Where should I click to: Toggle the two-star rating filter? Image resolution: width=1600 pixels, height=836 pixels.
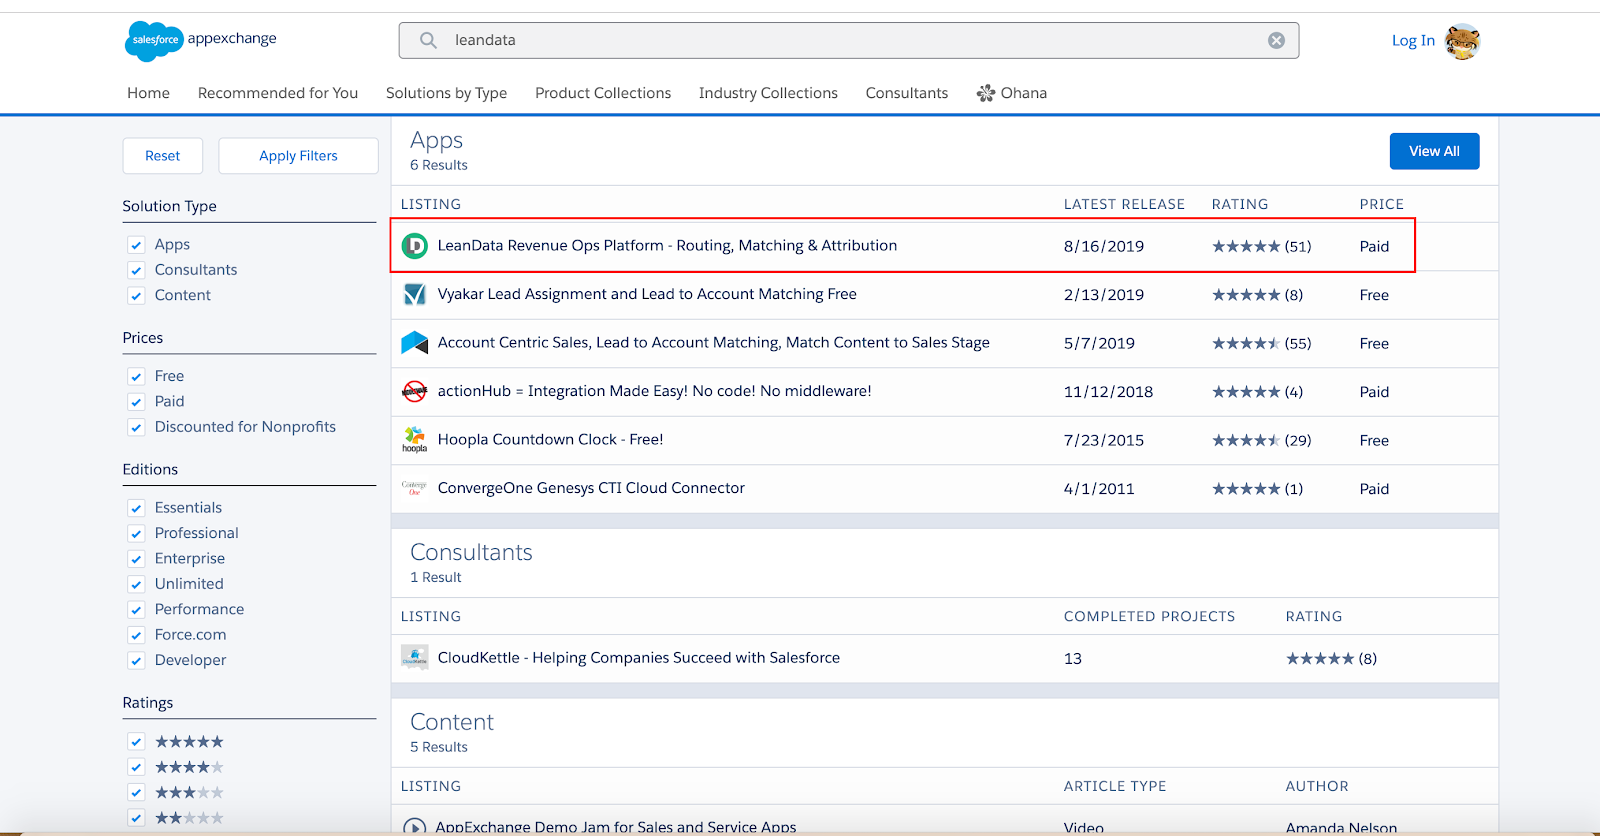click(x=136, y=818)
